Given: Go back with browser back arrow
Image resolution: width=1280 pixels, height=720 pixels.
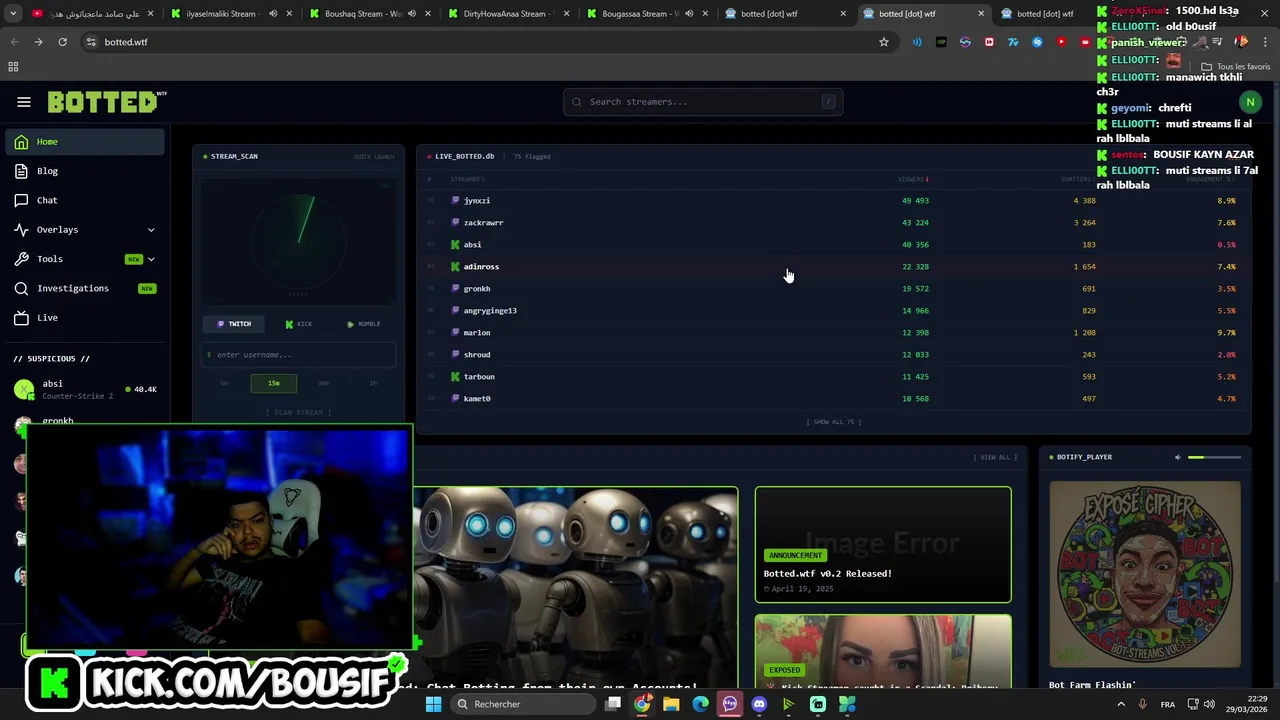Looking at the screenshot, I should [x=14, y=42].
